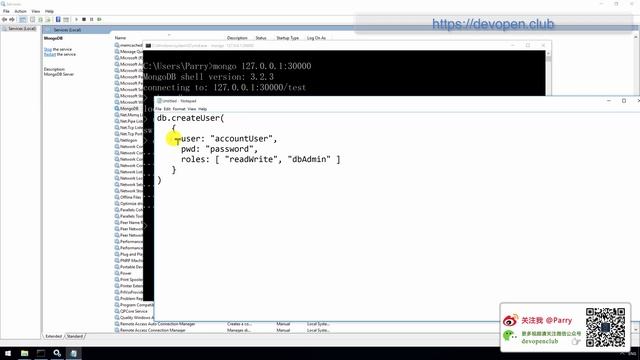Click the Status column header
640x360 pixels.
261,38
